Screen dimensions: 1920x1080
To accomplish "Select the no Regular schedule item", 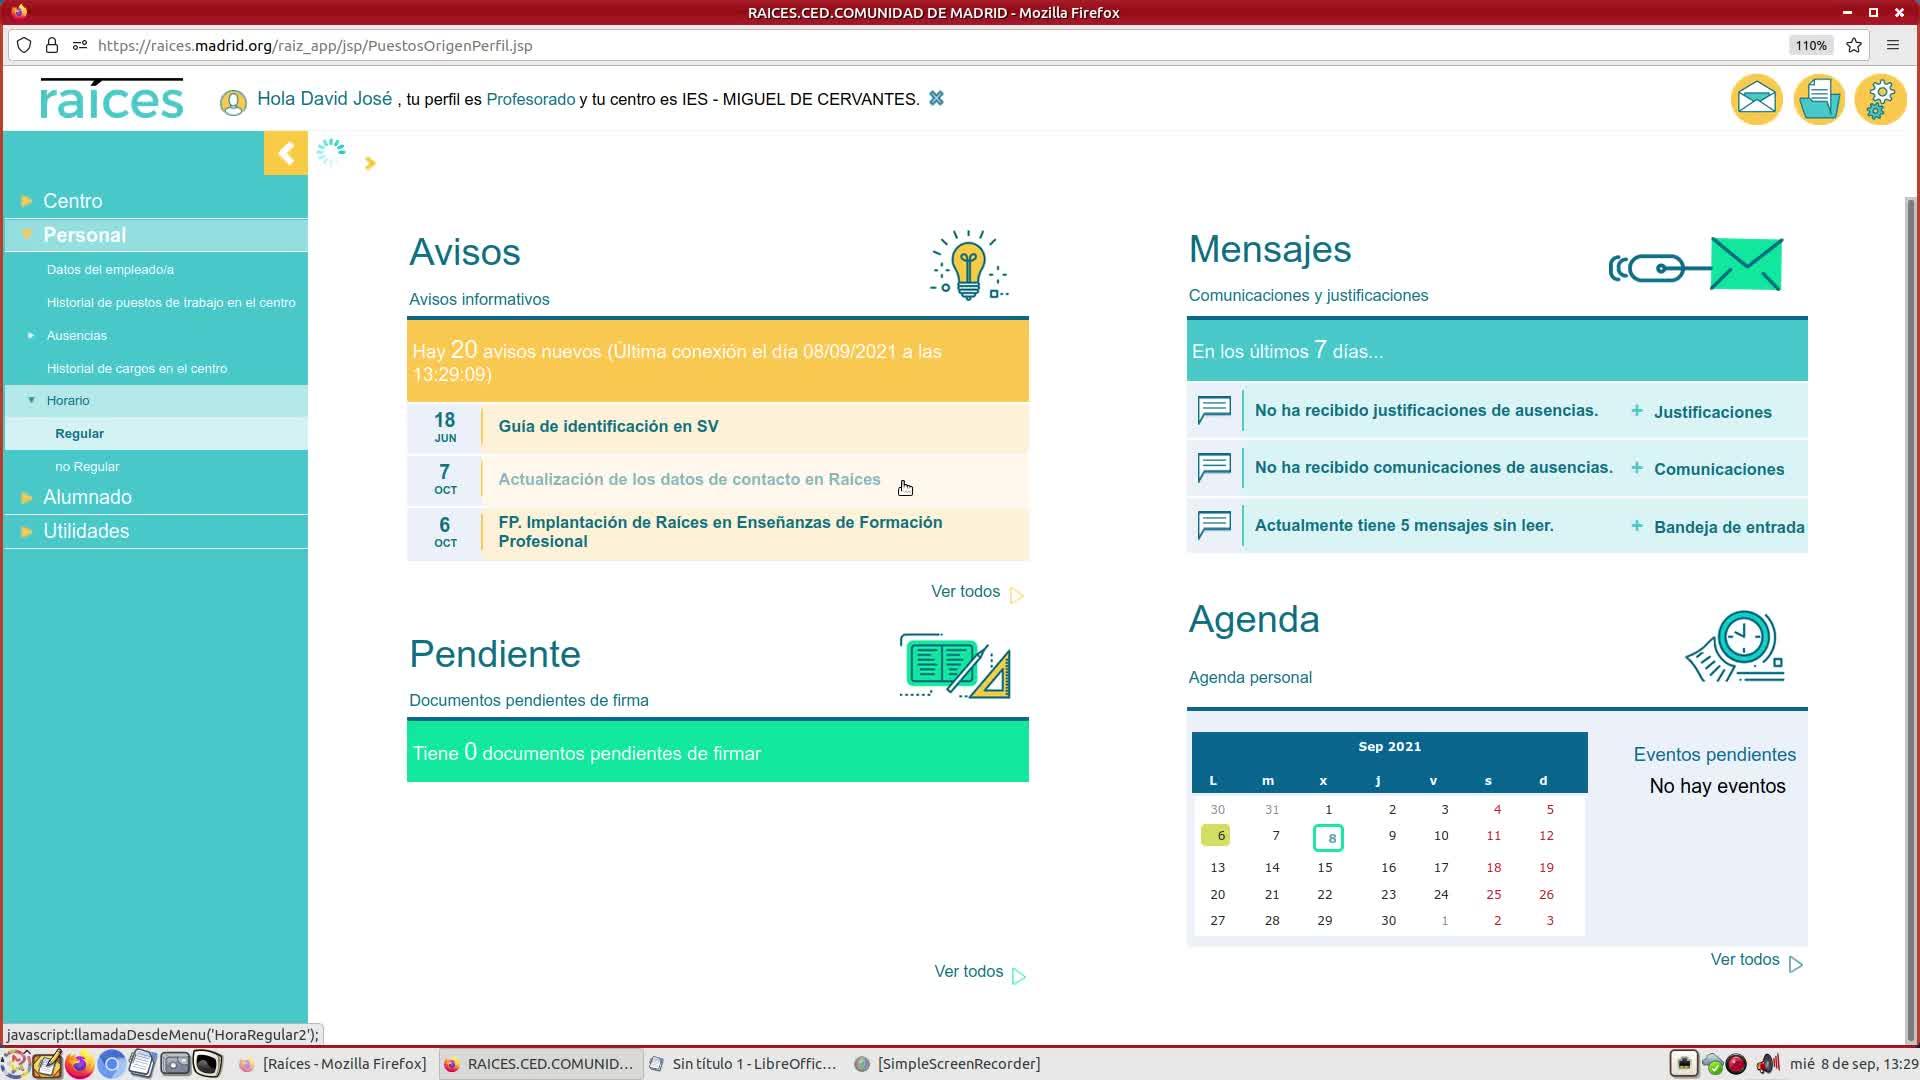I will pyautogui.click(x=87, y=466).
